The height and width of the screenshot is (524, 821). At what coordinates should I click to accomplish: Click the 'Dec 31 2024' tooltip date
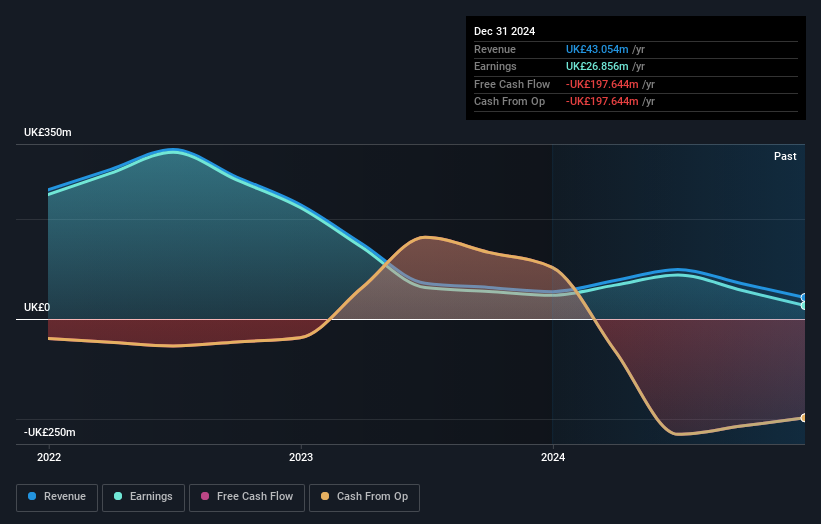click(504, 31)
